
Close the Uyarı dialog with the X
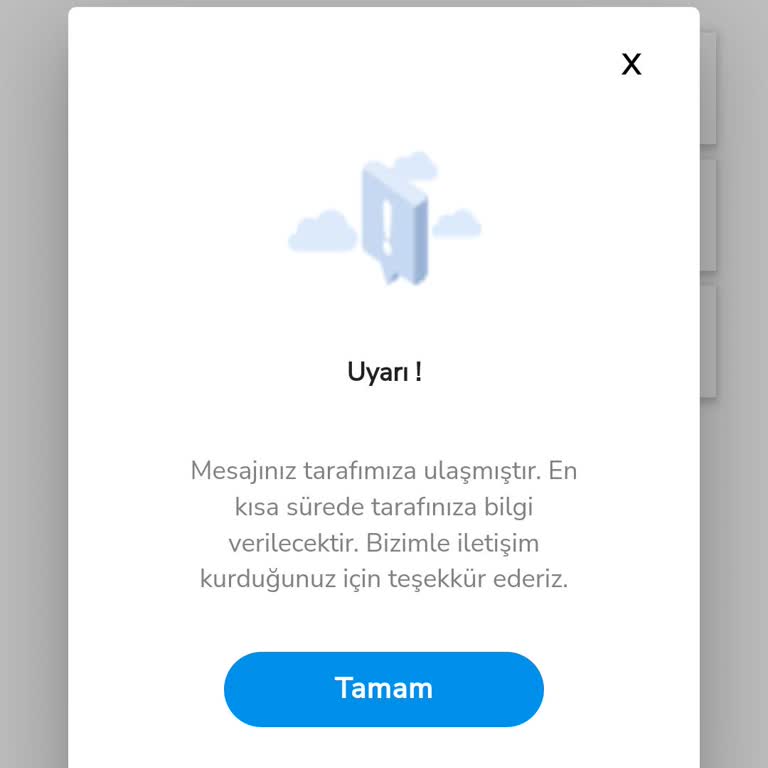631,64
